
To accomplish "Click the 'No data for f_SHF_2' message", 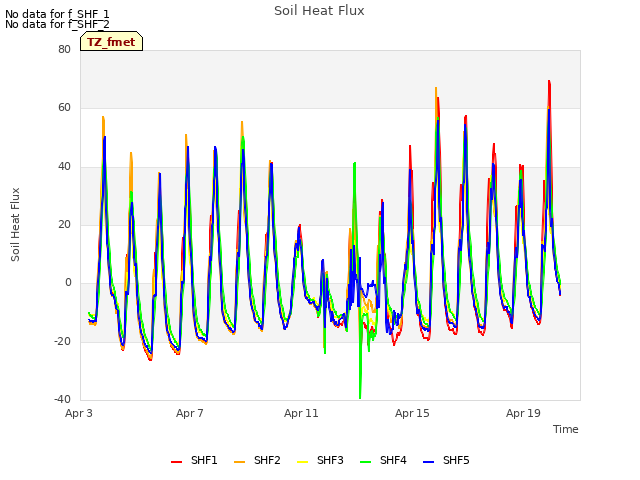I will pos(57,24).
